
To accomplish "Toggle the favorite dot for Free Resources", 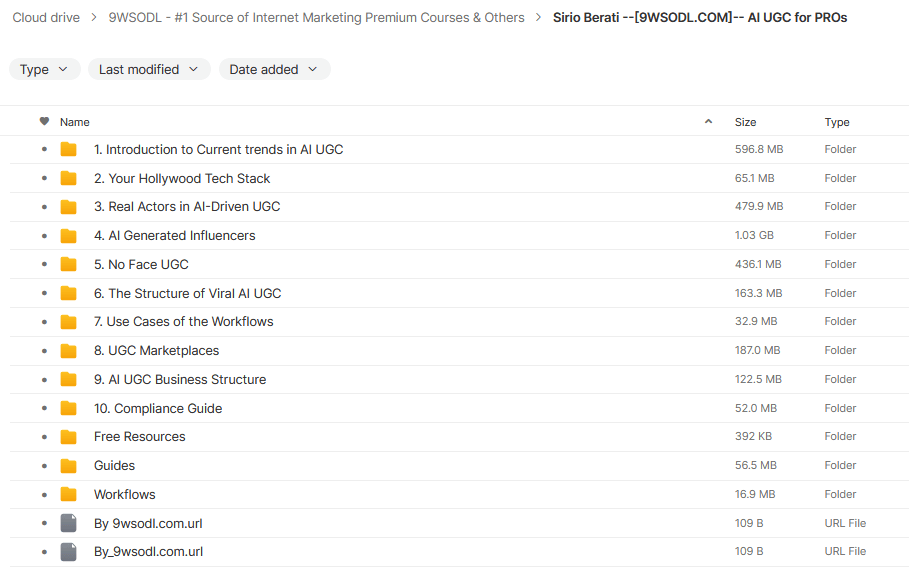I will (44, 437).
